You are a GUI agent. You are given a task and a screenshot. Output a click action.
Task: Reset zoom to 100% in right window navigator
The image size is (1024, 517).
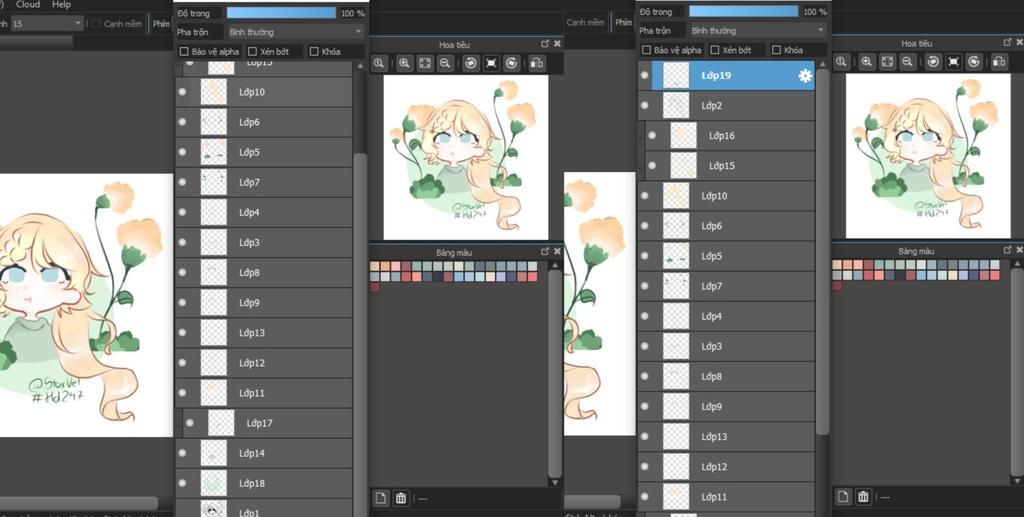point(841,62)
